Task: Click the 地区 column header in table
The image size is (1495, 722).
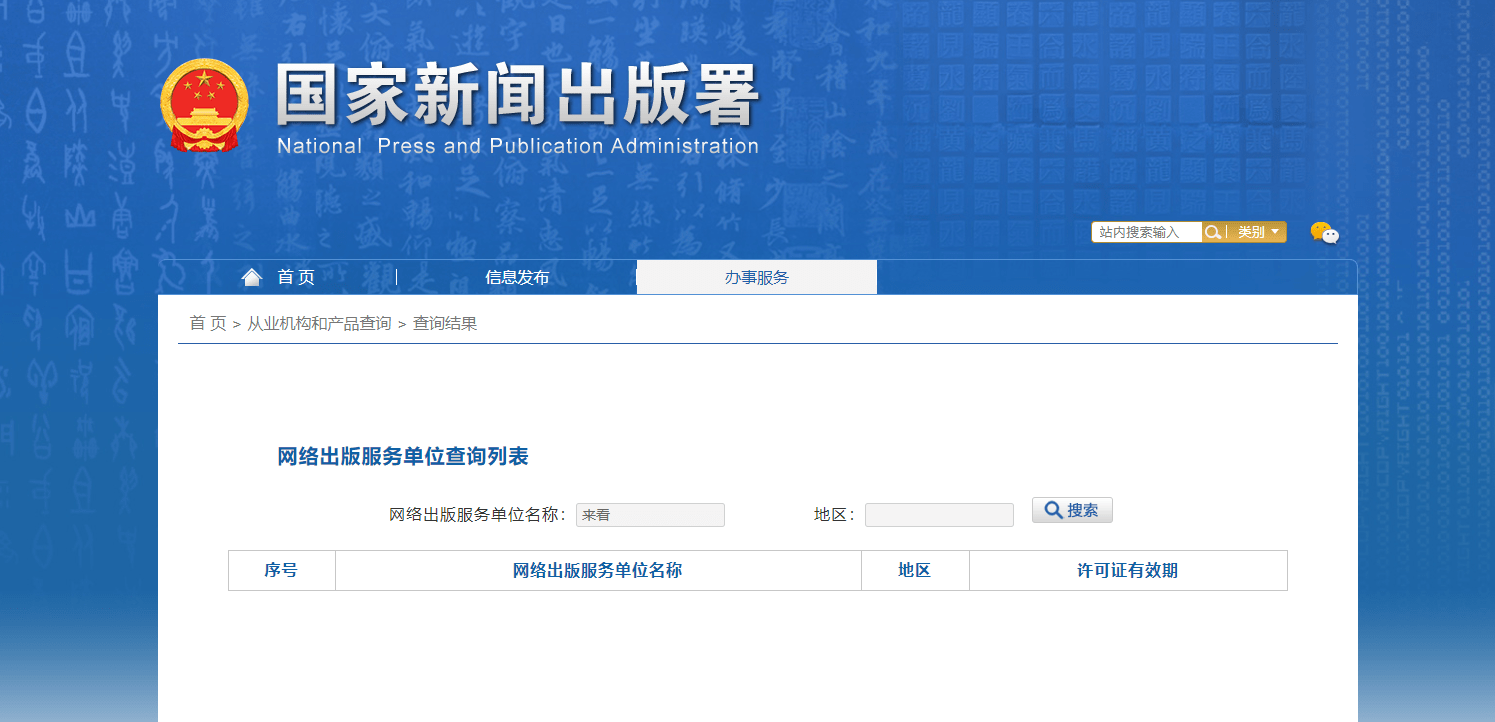Action: point(914,570)
